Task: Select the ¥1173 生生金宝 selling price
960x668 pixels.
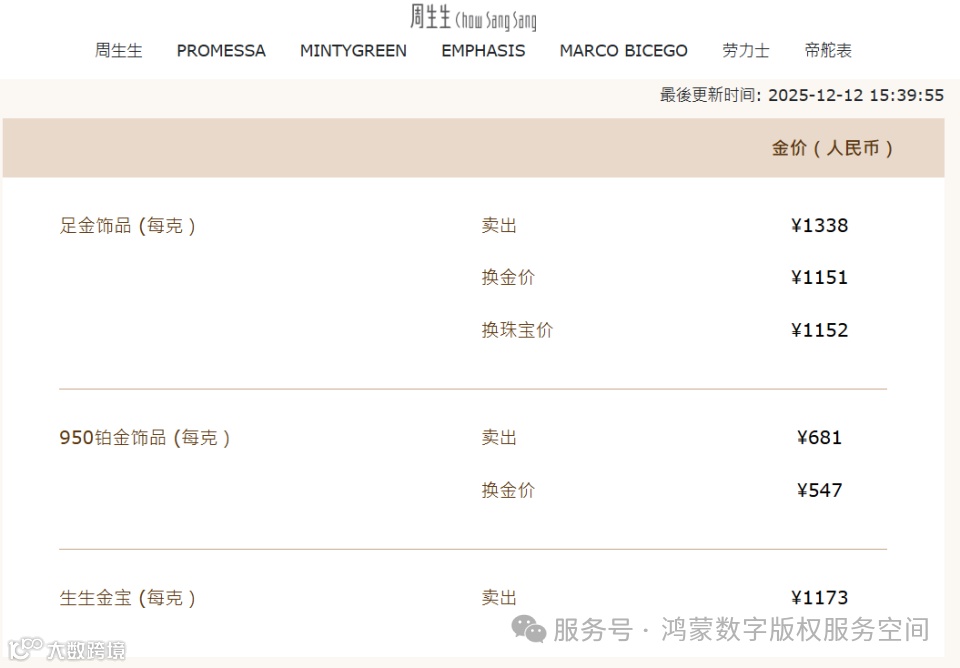Action: tap(819, 598)
